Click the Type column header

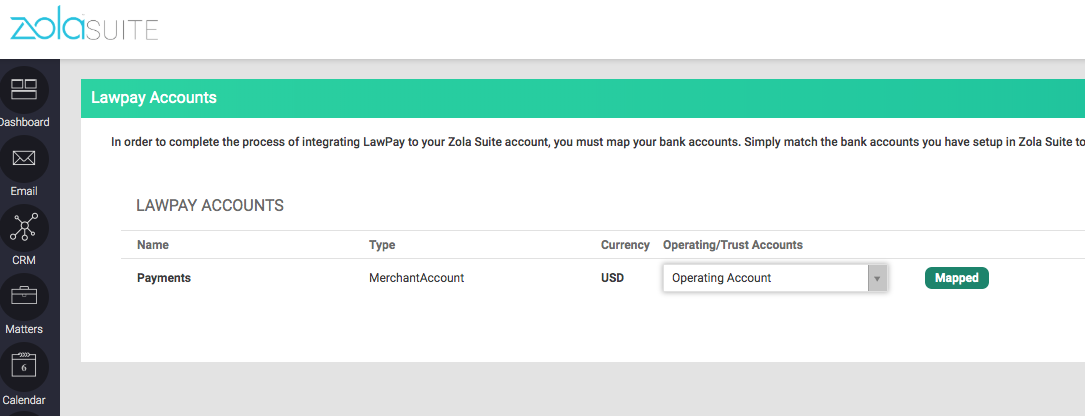pyautogui.click(x=383, y=245)
